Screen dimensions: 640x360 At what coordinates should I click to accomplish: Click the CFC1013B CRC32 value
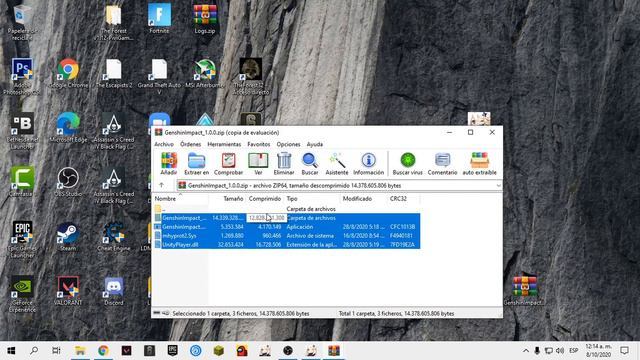pyautogui.click(x=402, y=227)
